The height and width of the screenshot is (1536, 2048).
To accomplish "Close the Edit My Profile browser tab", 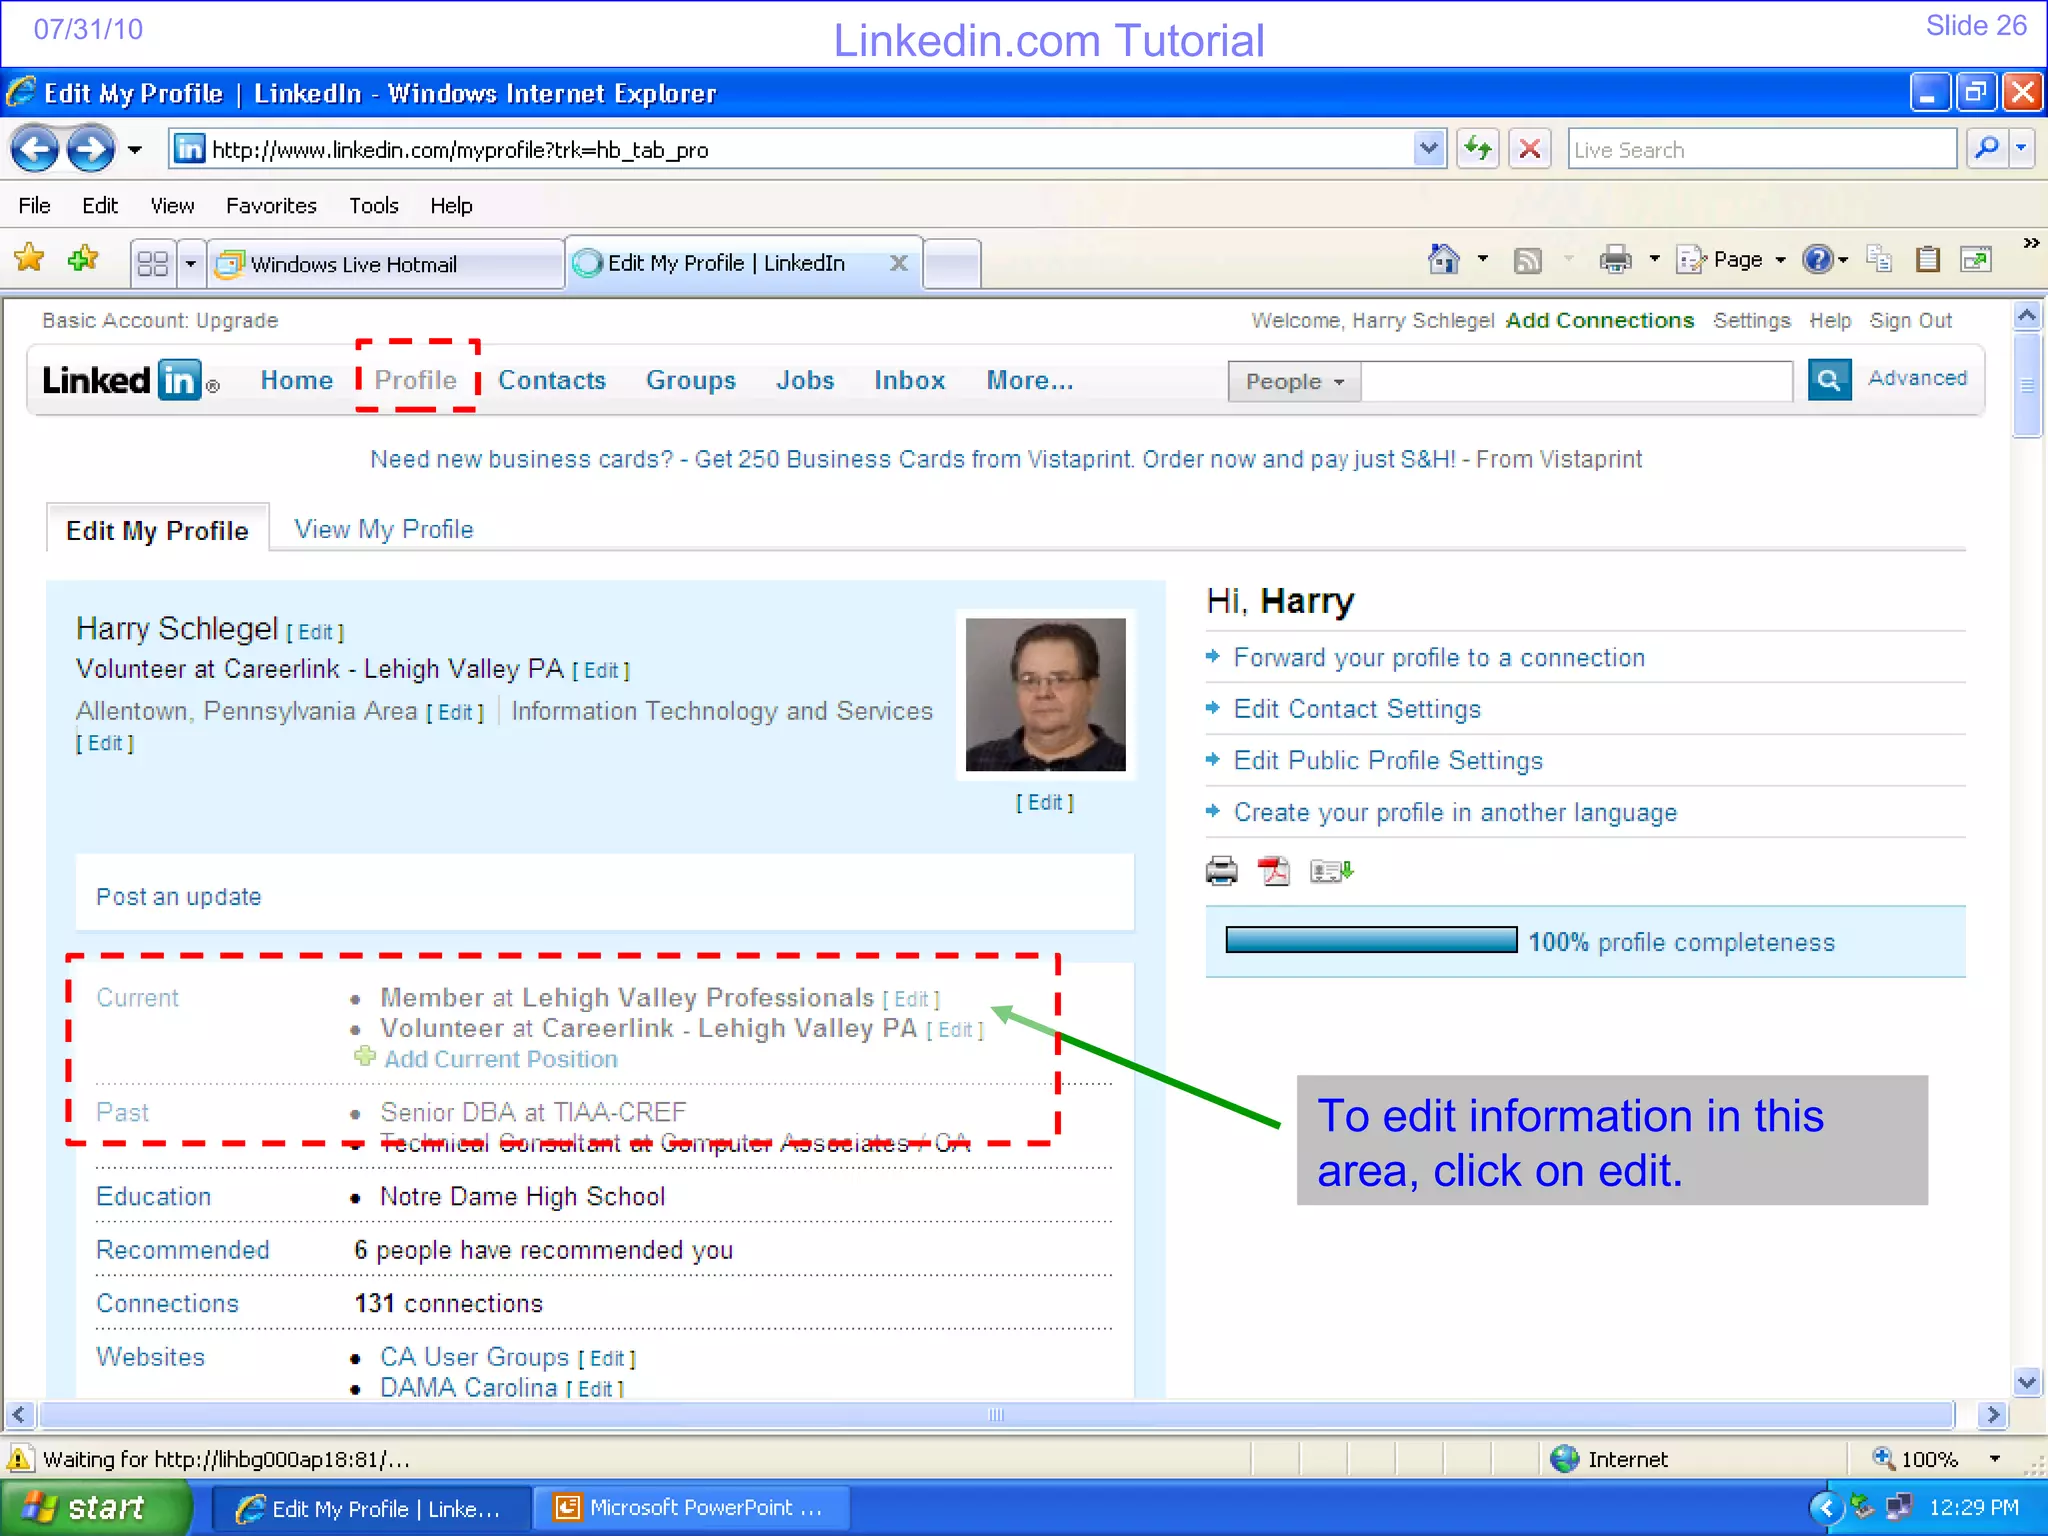I will [898, 263].
